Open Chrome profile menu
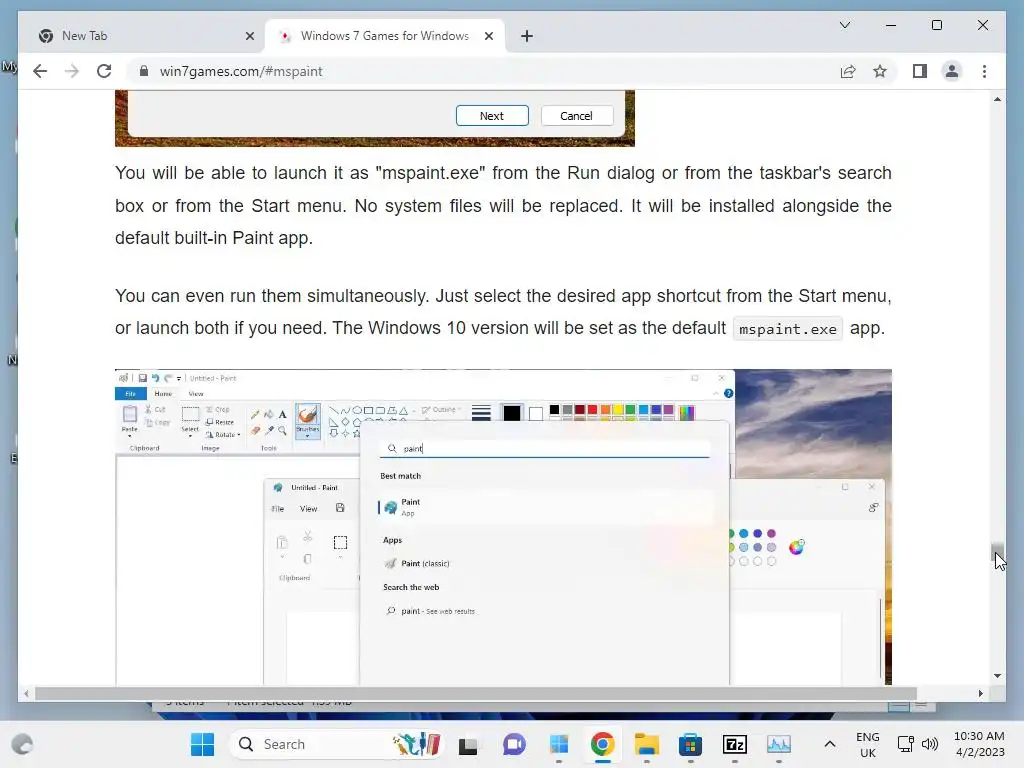Viewport: 1024px width, 768px height. click(x=952, y=71)
